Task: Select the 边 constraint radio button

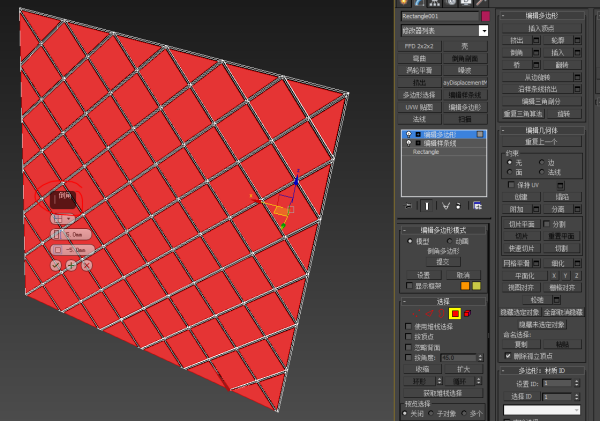Action: (542, 161)
